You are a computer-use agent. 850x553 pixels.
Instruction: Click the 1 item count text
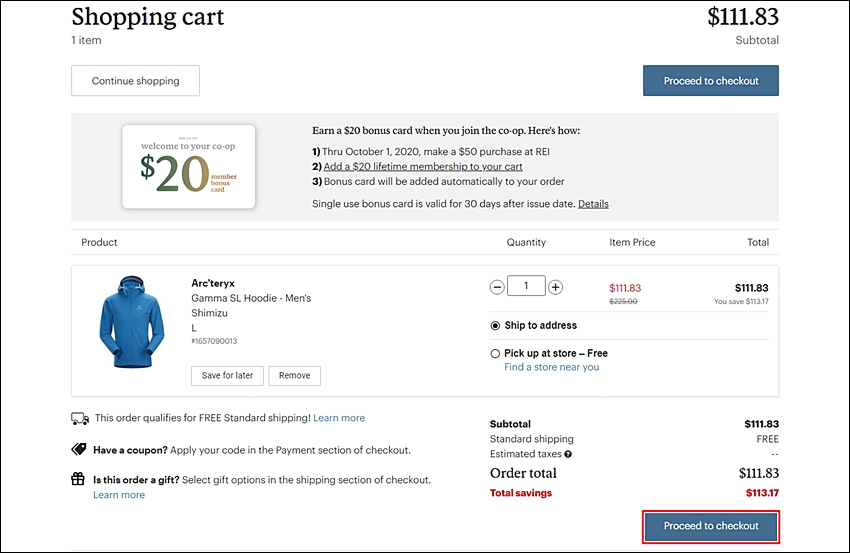coord(86,40)
